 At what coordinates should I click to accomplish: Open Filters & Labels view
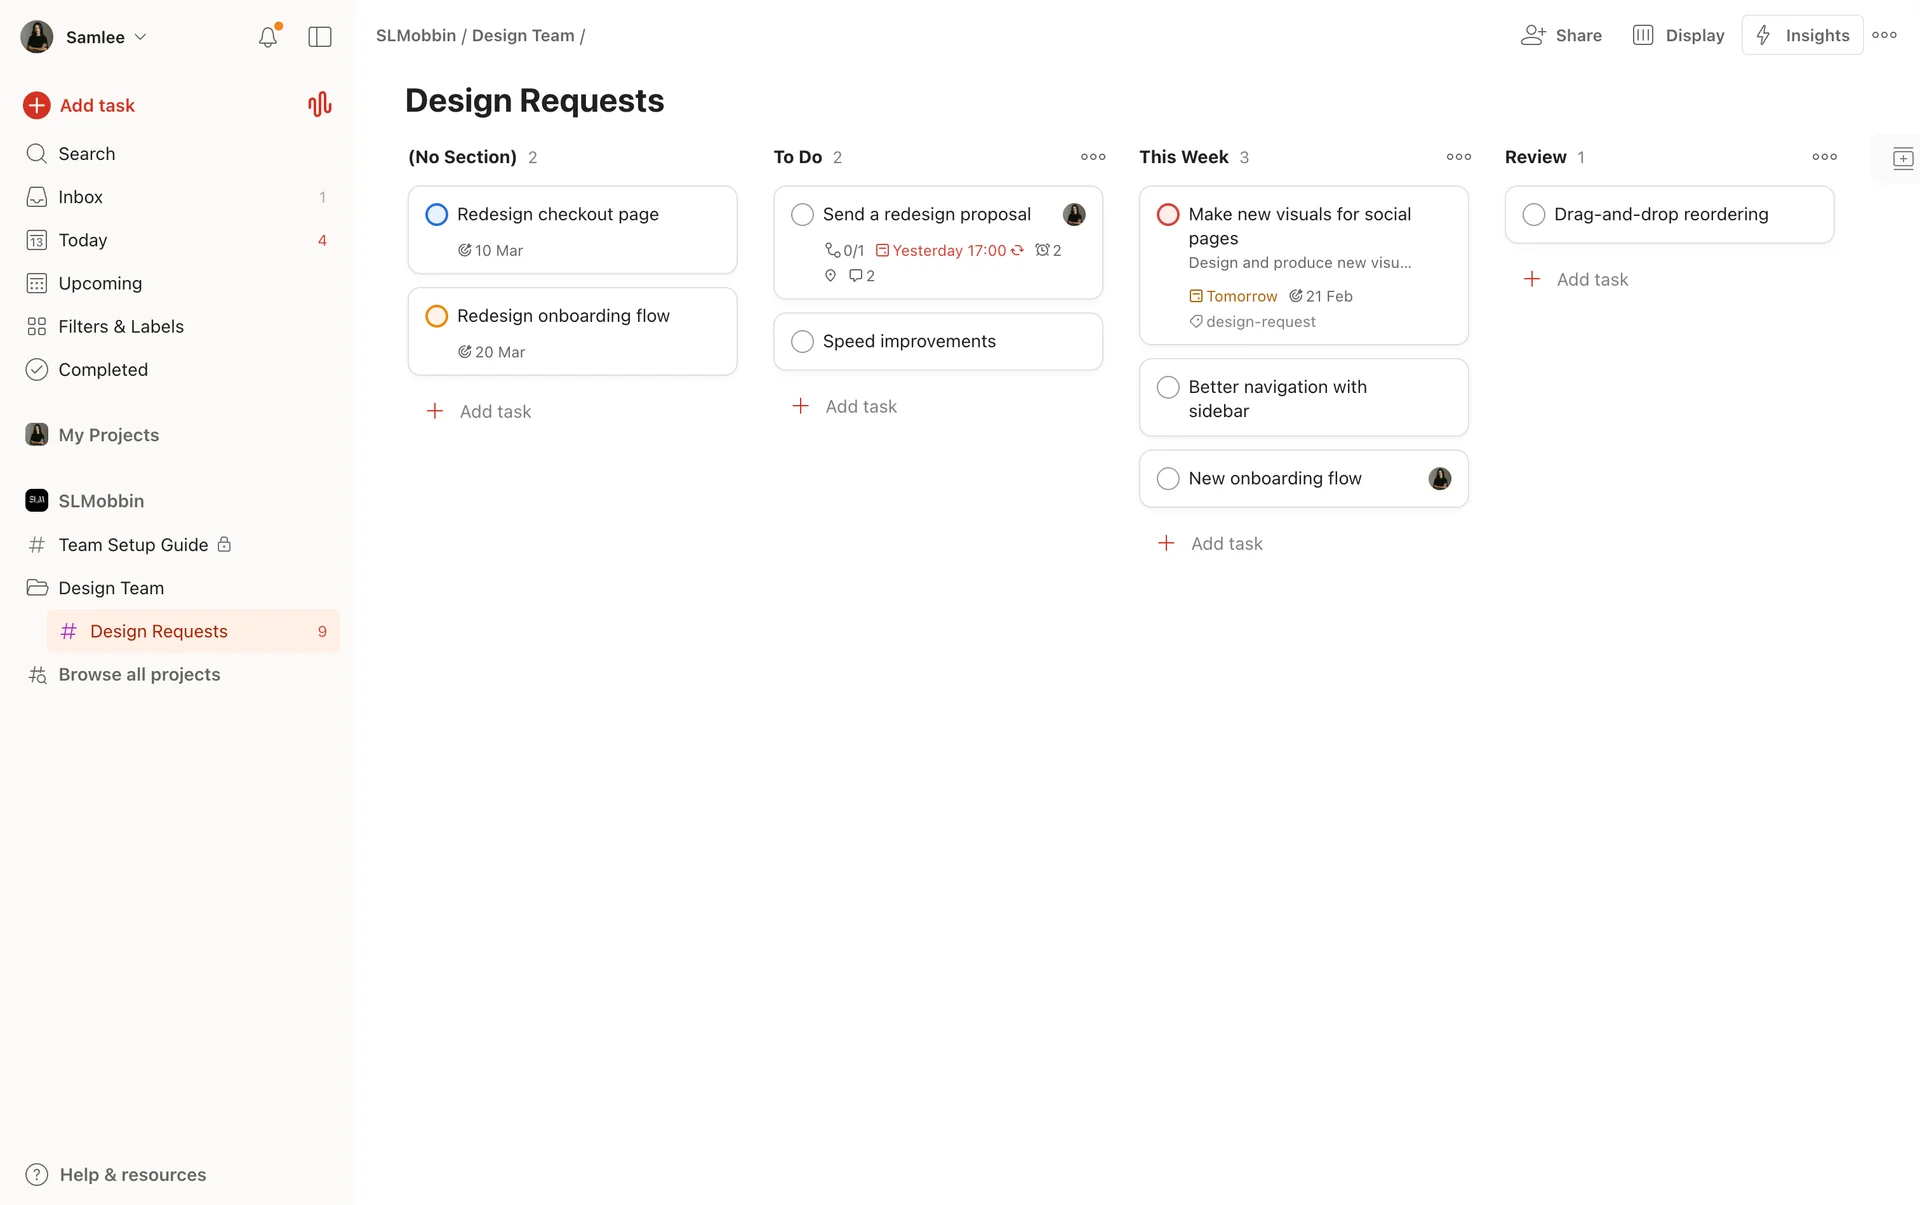(x=120, y=326)
